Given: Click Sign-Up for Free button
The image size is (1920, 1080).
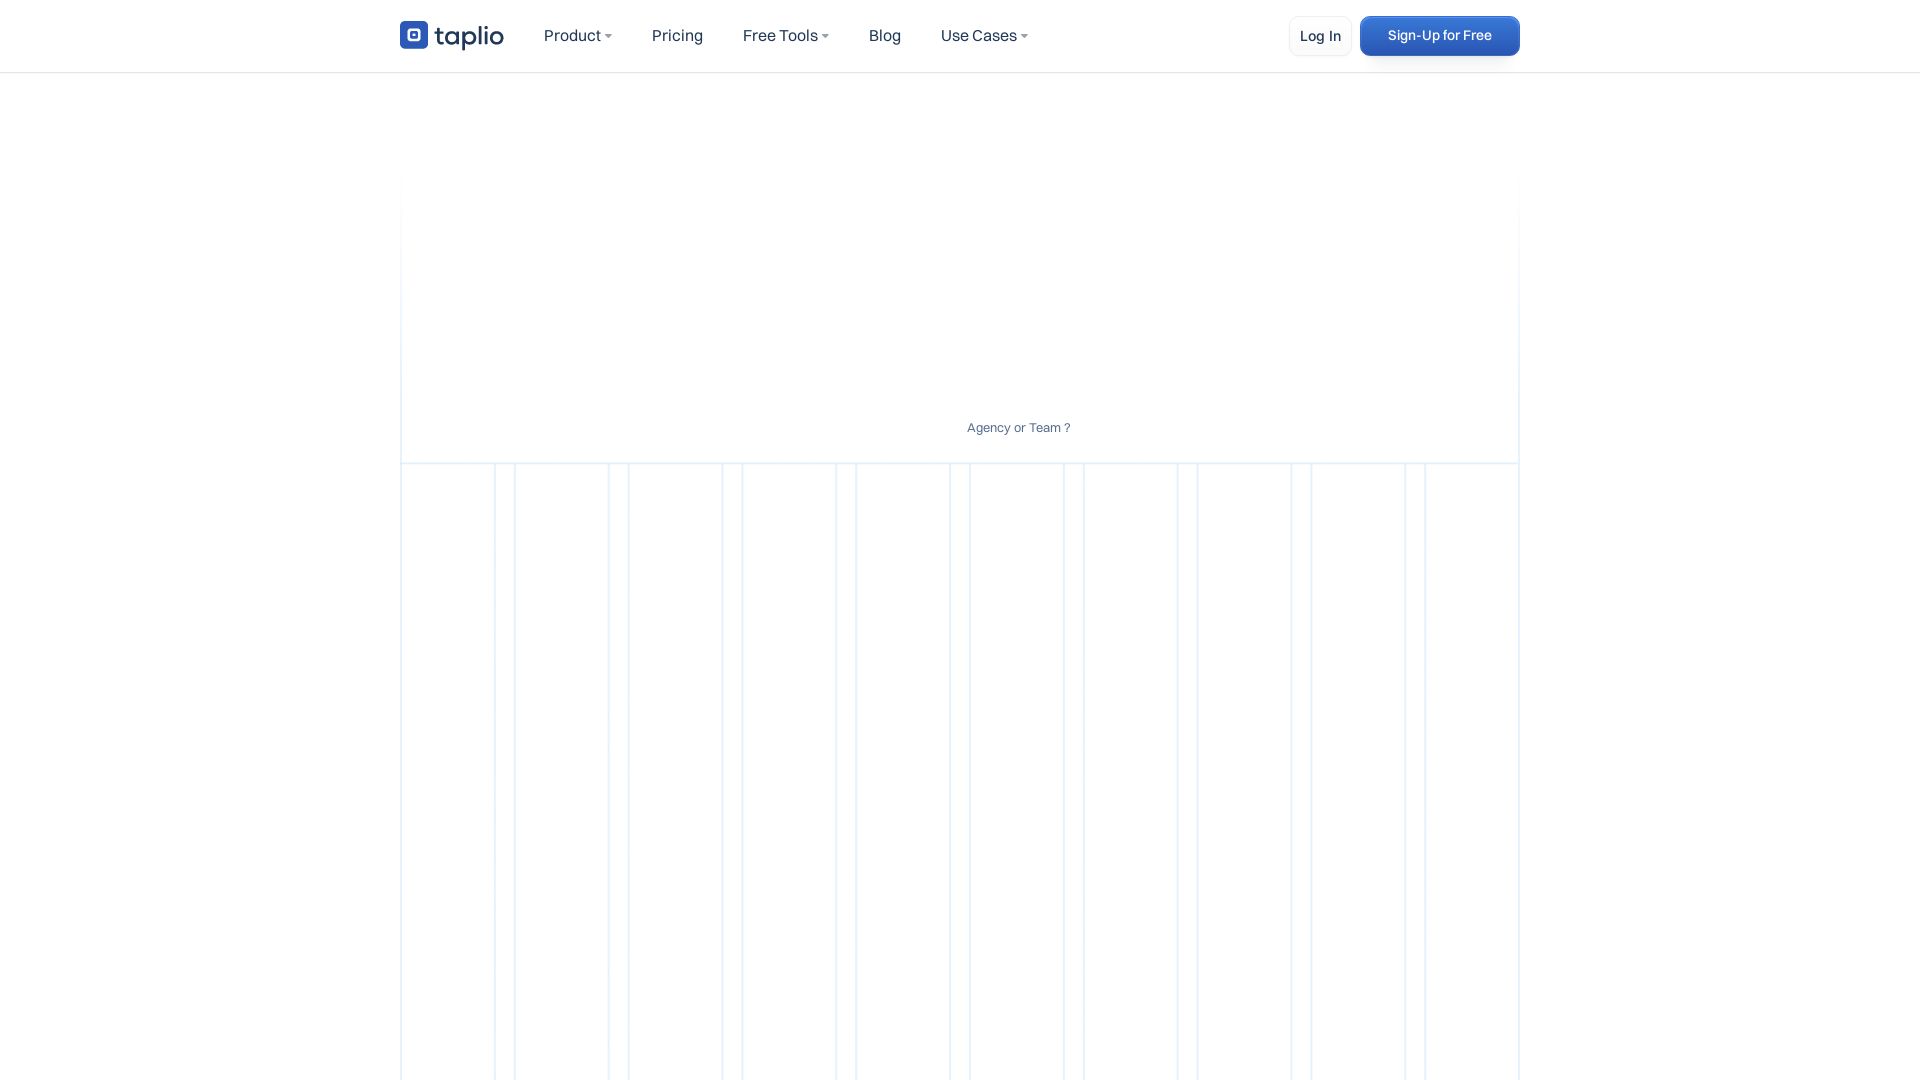Looking at the screenshot, I should [1439, 36].
